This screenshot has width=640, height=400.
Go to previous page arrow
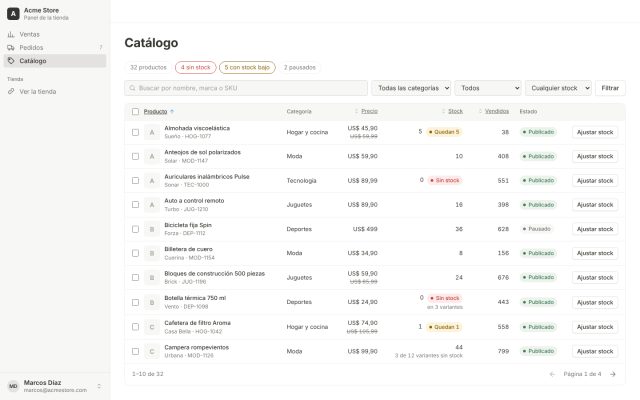[x=552, y=374]
